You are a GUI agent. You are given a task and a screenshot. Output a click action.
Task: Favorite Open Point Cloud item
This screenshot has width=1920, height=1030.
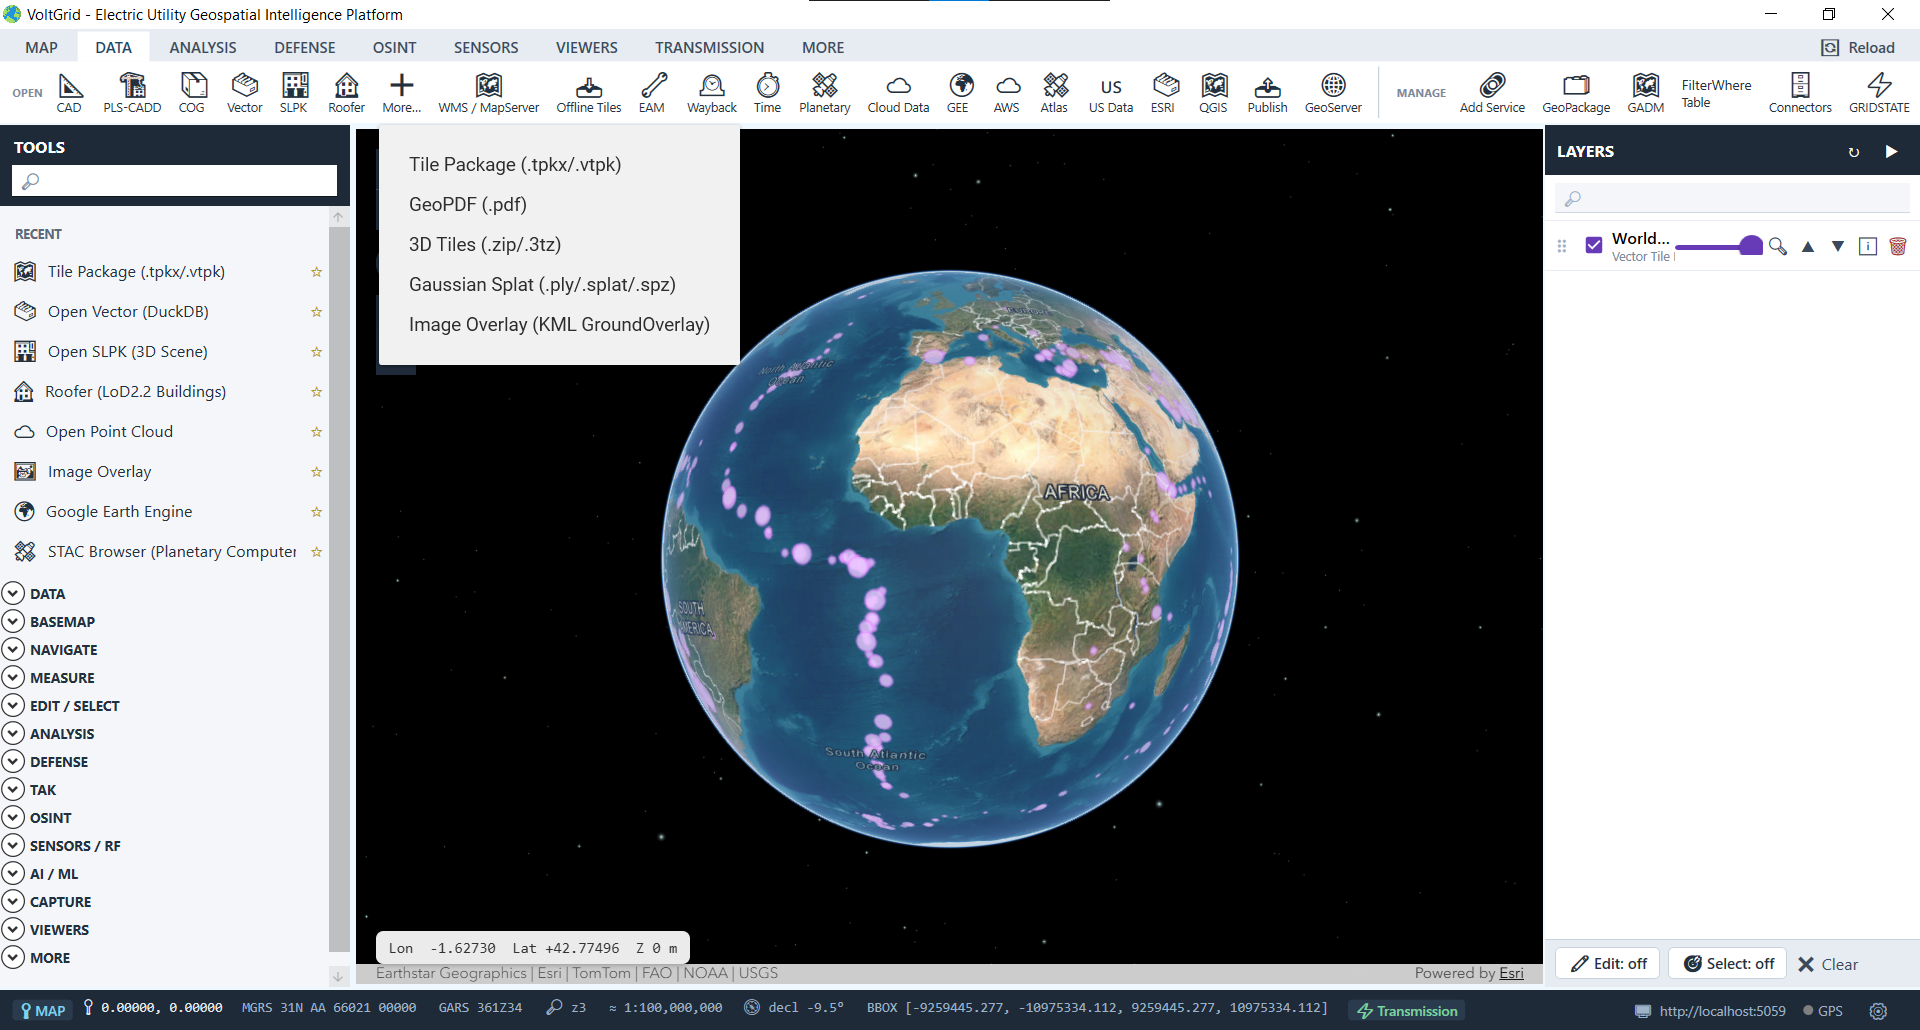click(316, 432)
